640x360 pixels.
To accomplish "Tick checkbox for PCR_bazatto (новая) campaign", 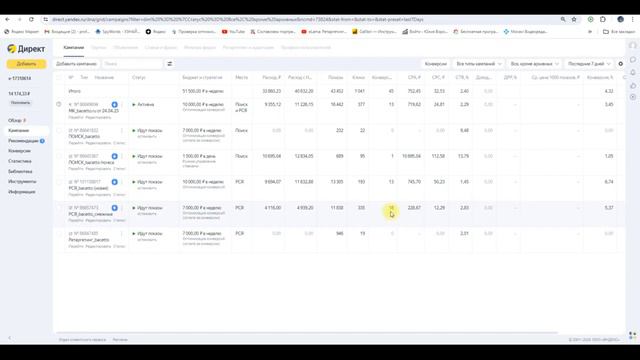I will coord(59,182).
